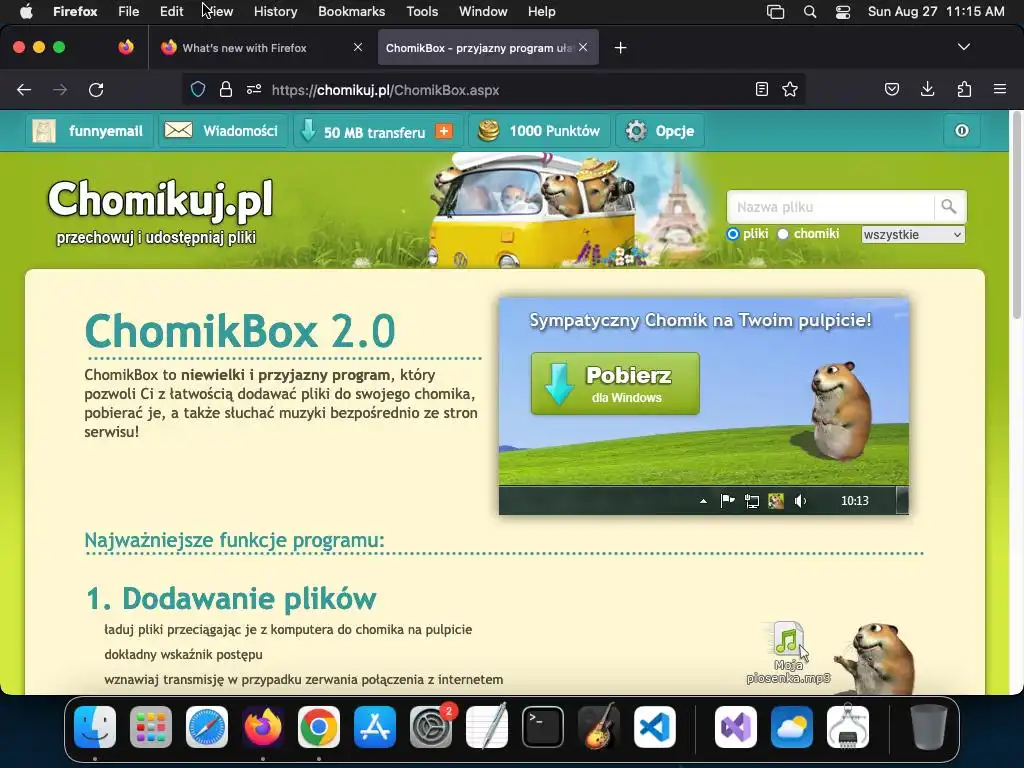Open Wiadomości messages

tap(223, 131)
